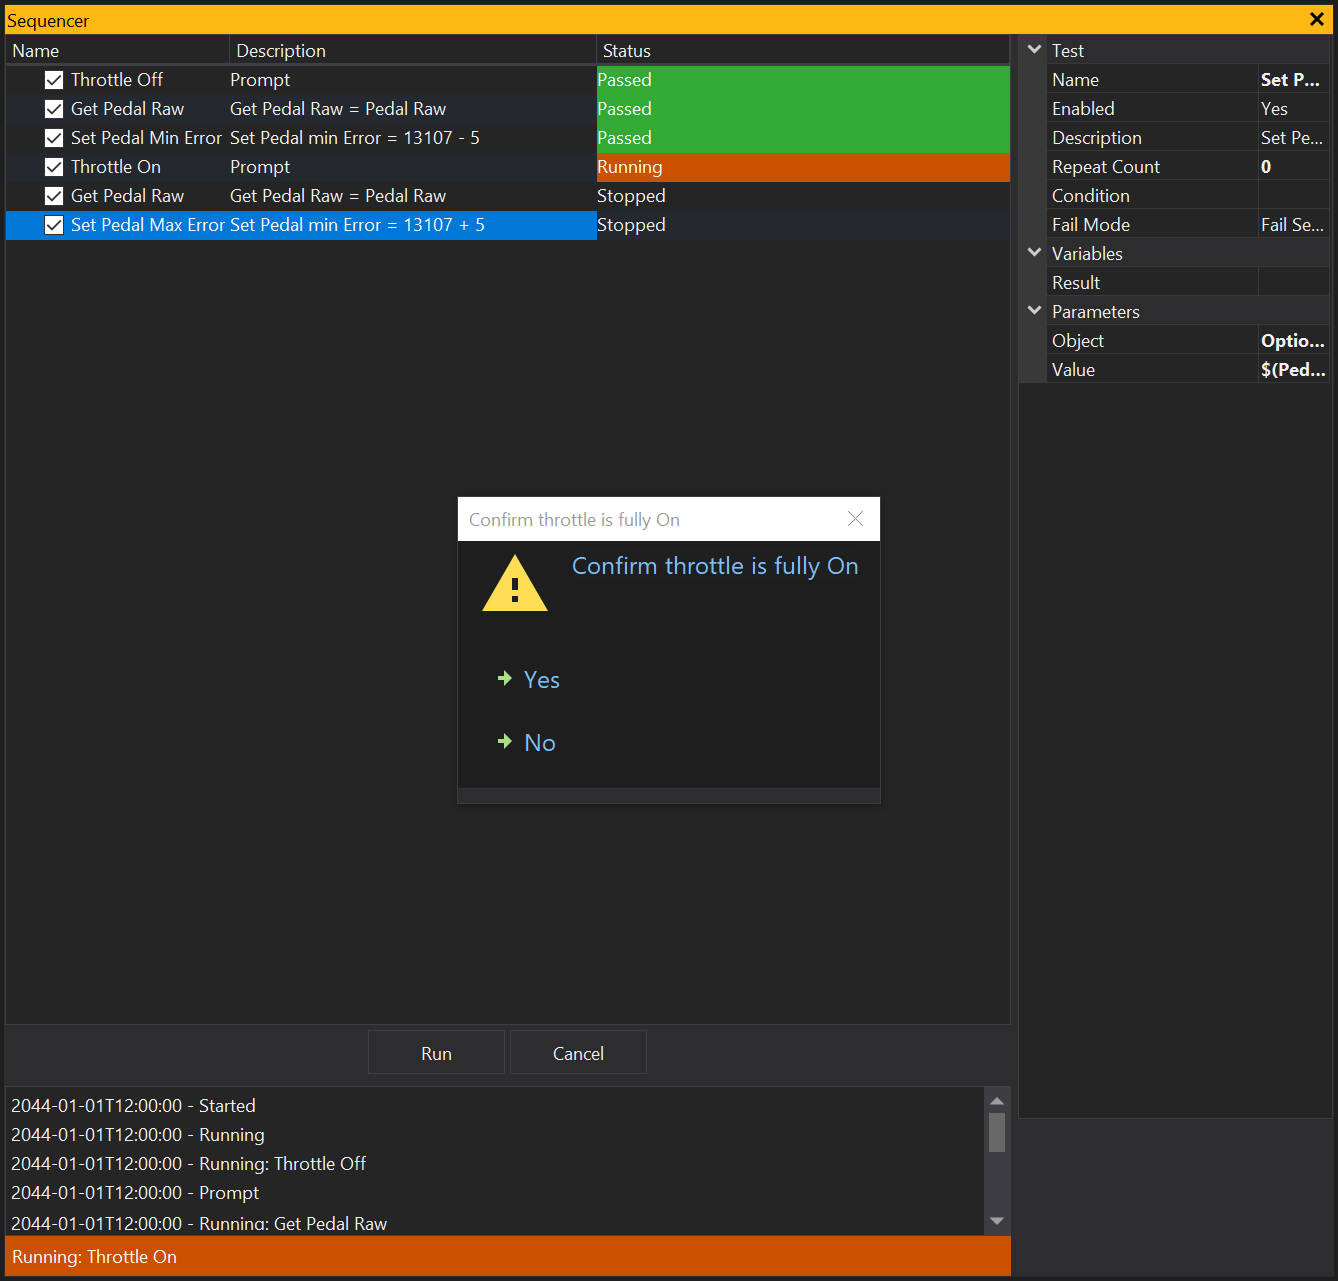
Task: Collapse the Parameters property section
Action: (x=1035, y=311)
